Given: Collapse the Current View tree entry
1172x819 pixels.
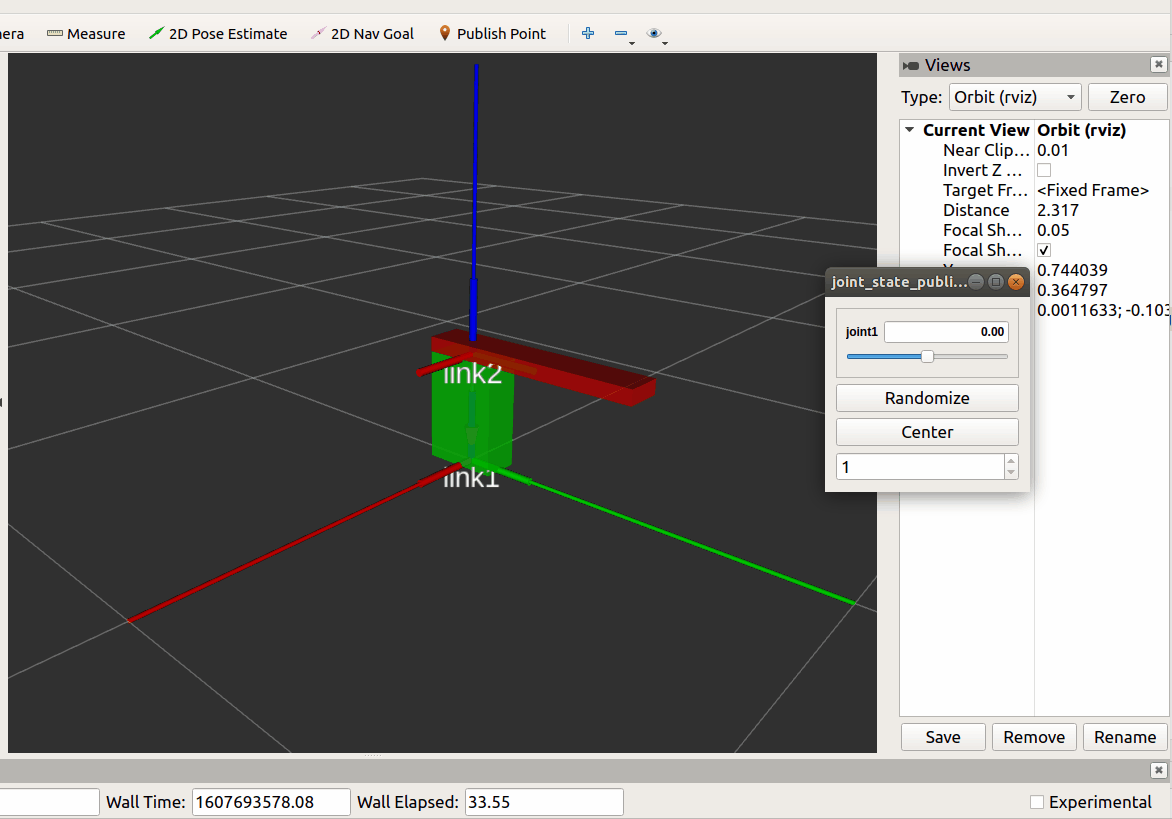Looking at the screenshot, I should (909, 129).
